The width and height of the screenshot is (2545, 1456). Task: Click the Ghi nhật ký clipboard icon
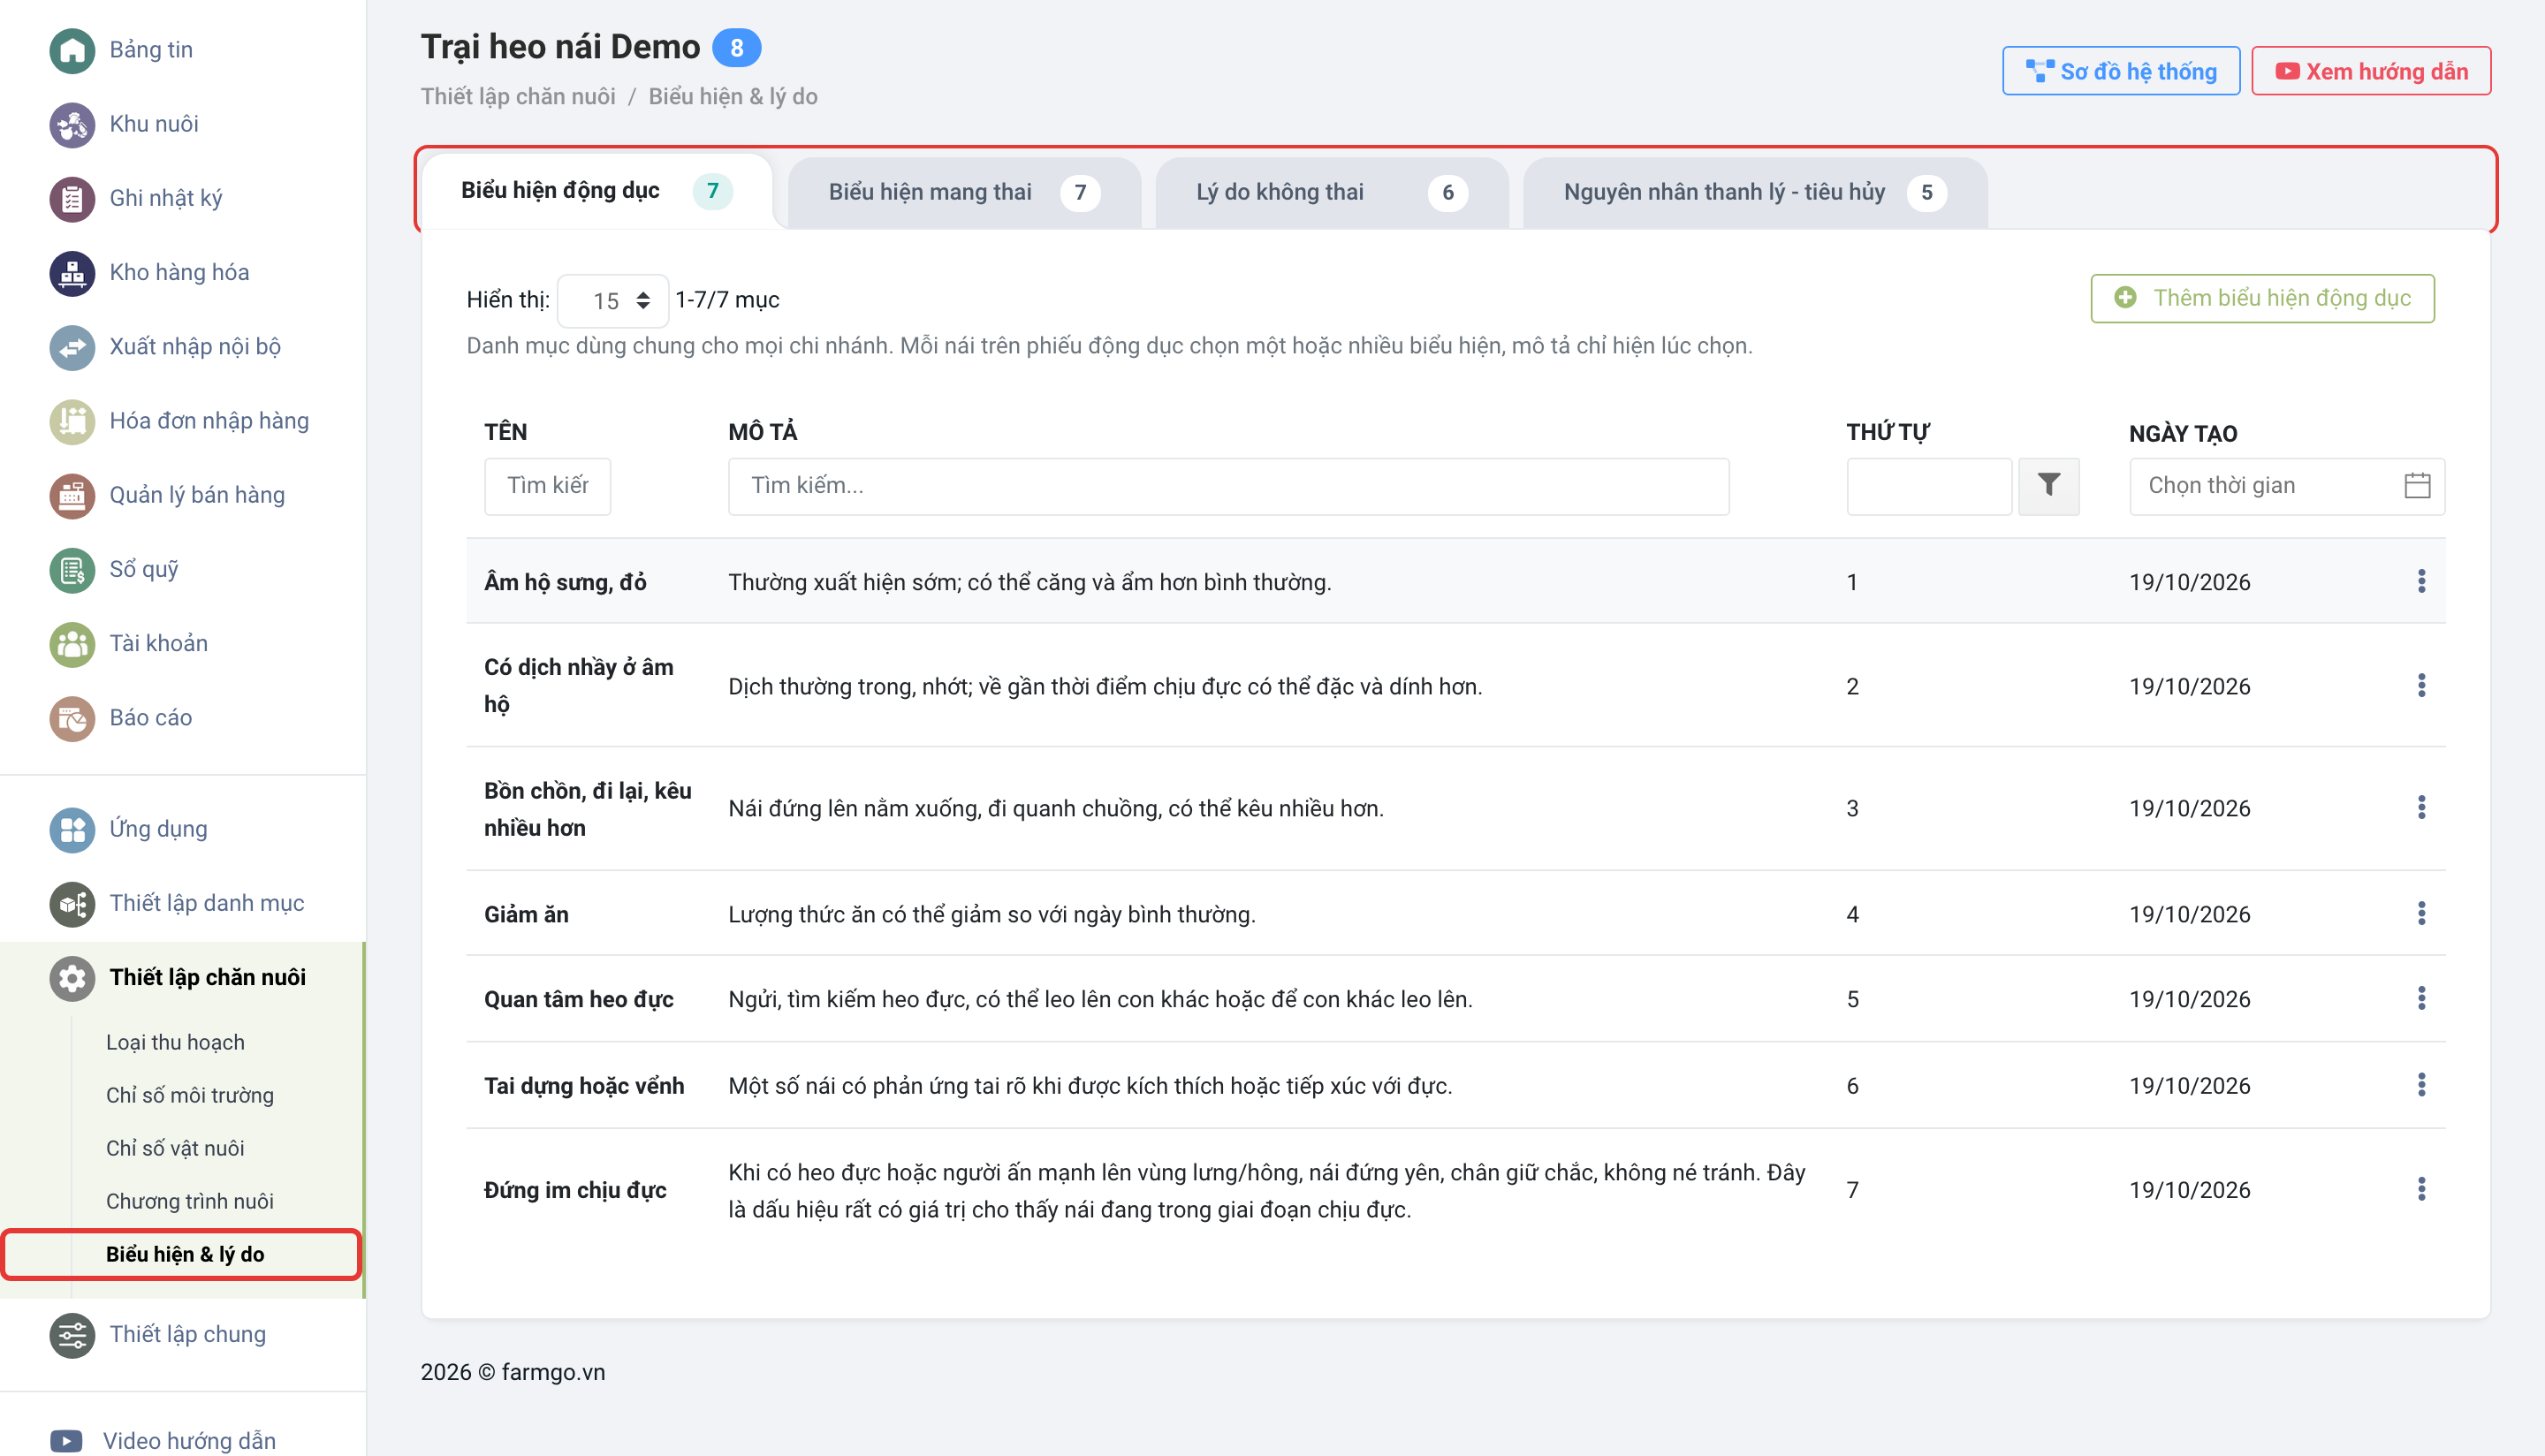click(x=72, y=198)
